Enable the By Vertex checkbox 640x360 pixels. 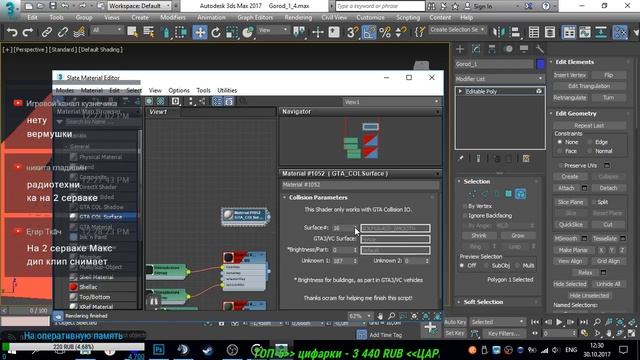pyautogui.click(x=464, y=206)
